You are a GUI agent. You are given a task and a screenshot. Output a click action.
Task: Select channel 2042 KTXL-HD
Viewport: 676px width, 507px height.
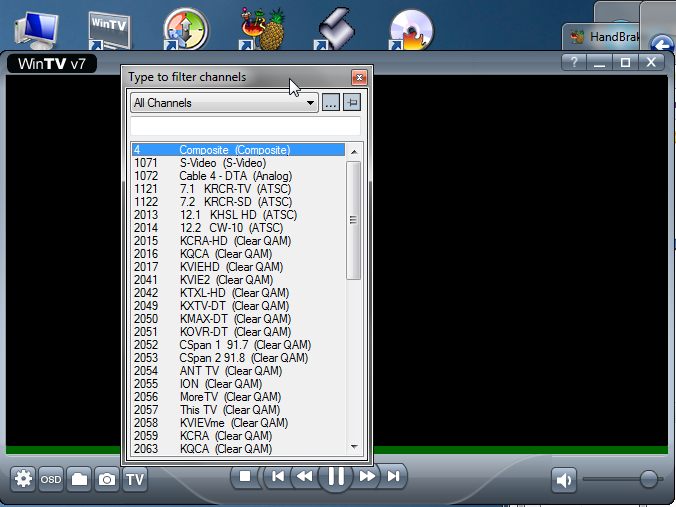point(238,293)
